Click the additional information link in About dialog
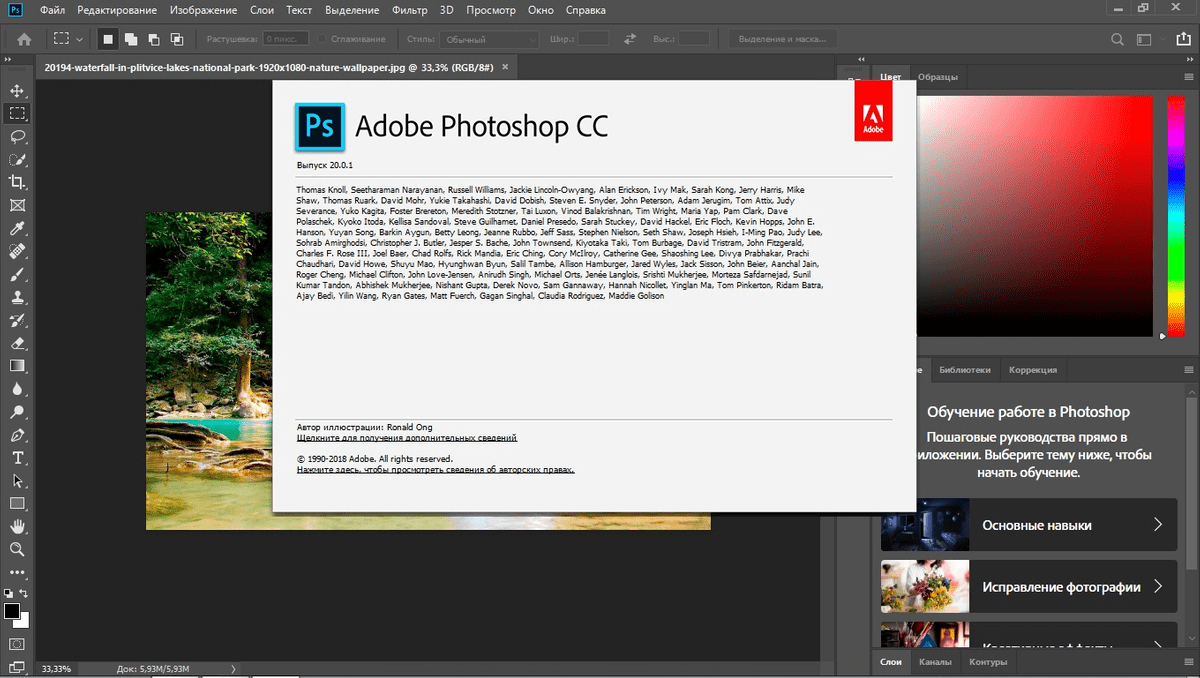The width and height of the screenshot is (1200, 678). (x=406, y=438)
